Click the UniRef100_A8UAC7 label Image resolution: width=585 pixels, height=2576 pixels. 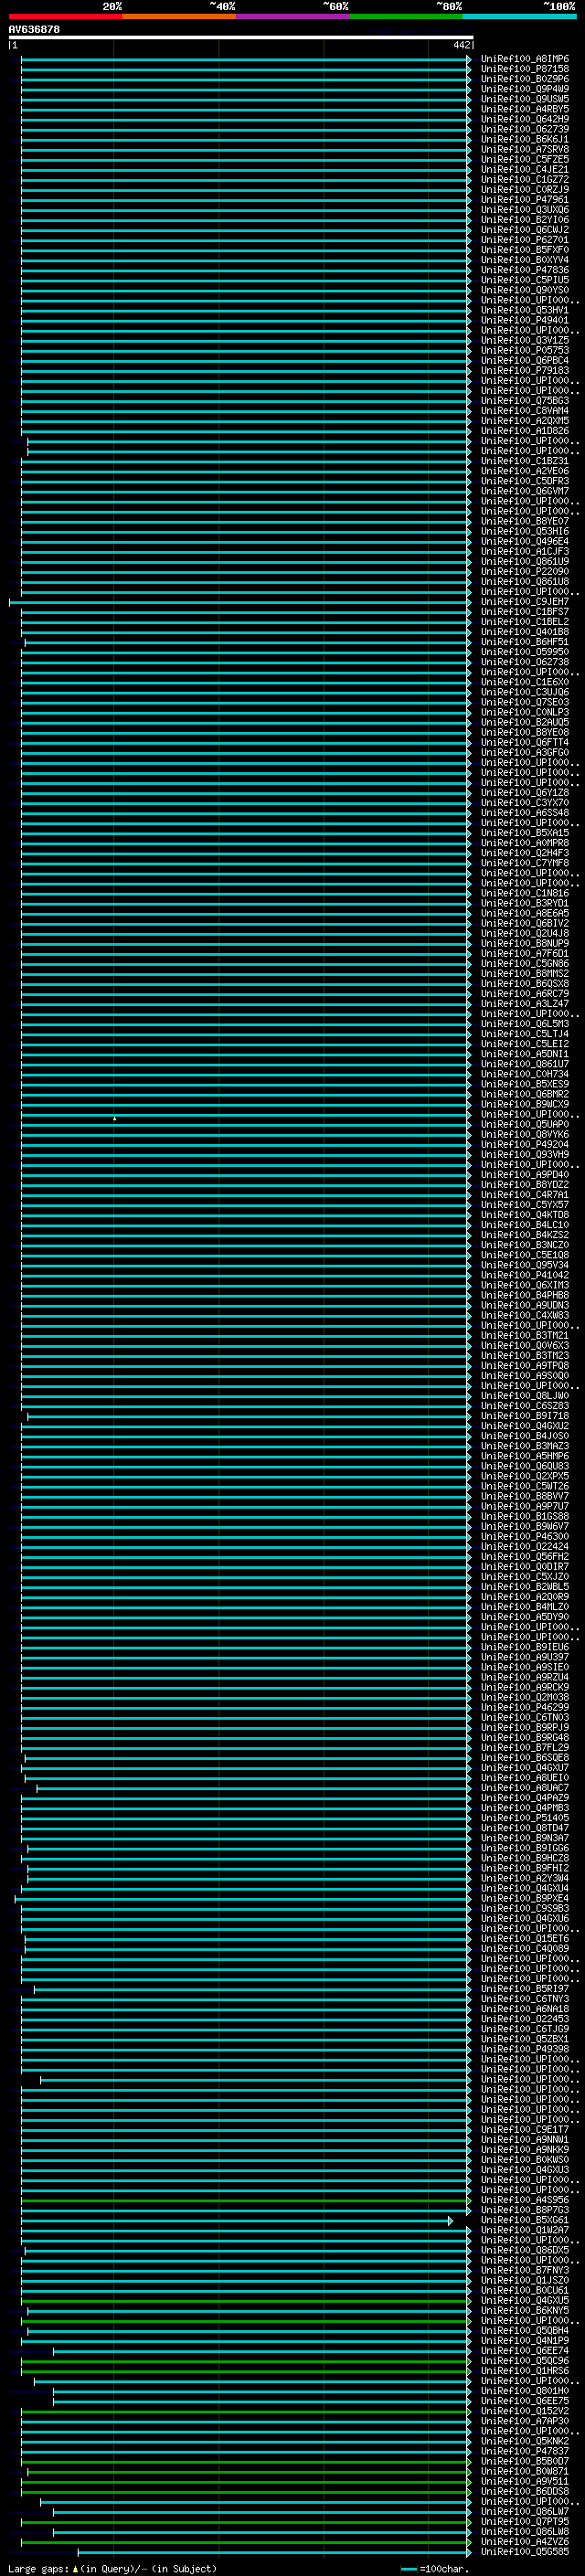(x=525, y=1787)
